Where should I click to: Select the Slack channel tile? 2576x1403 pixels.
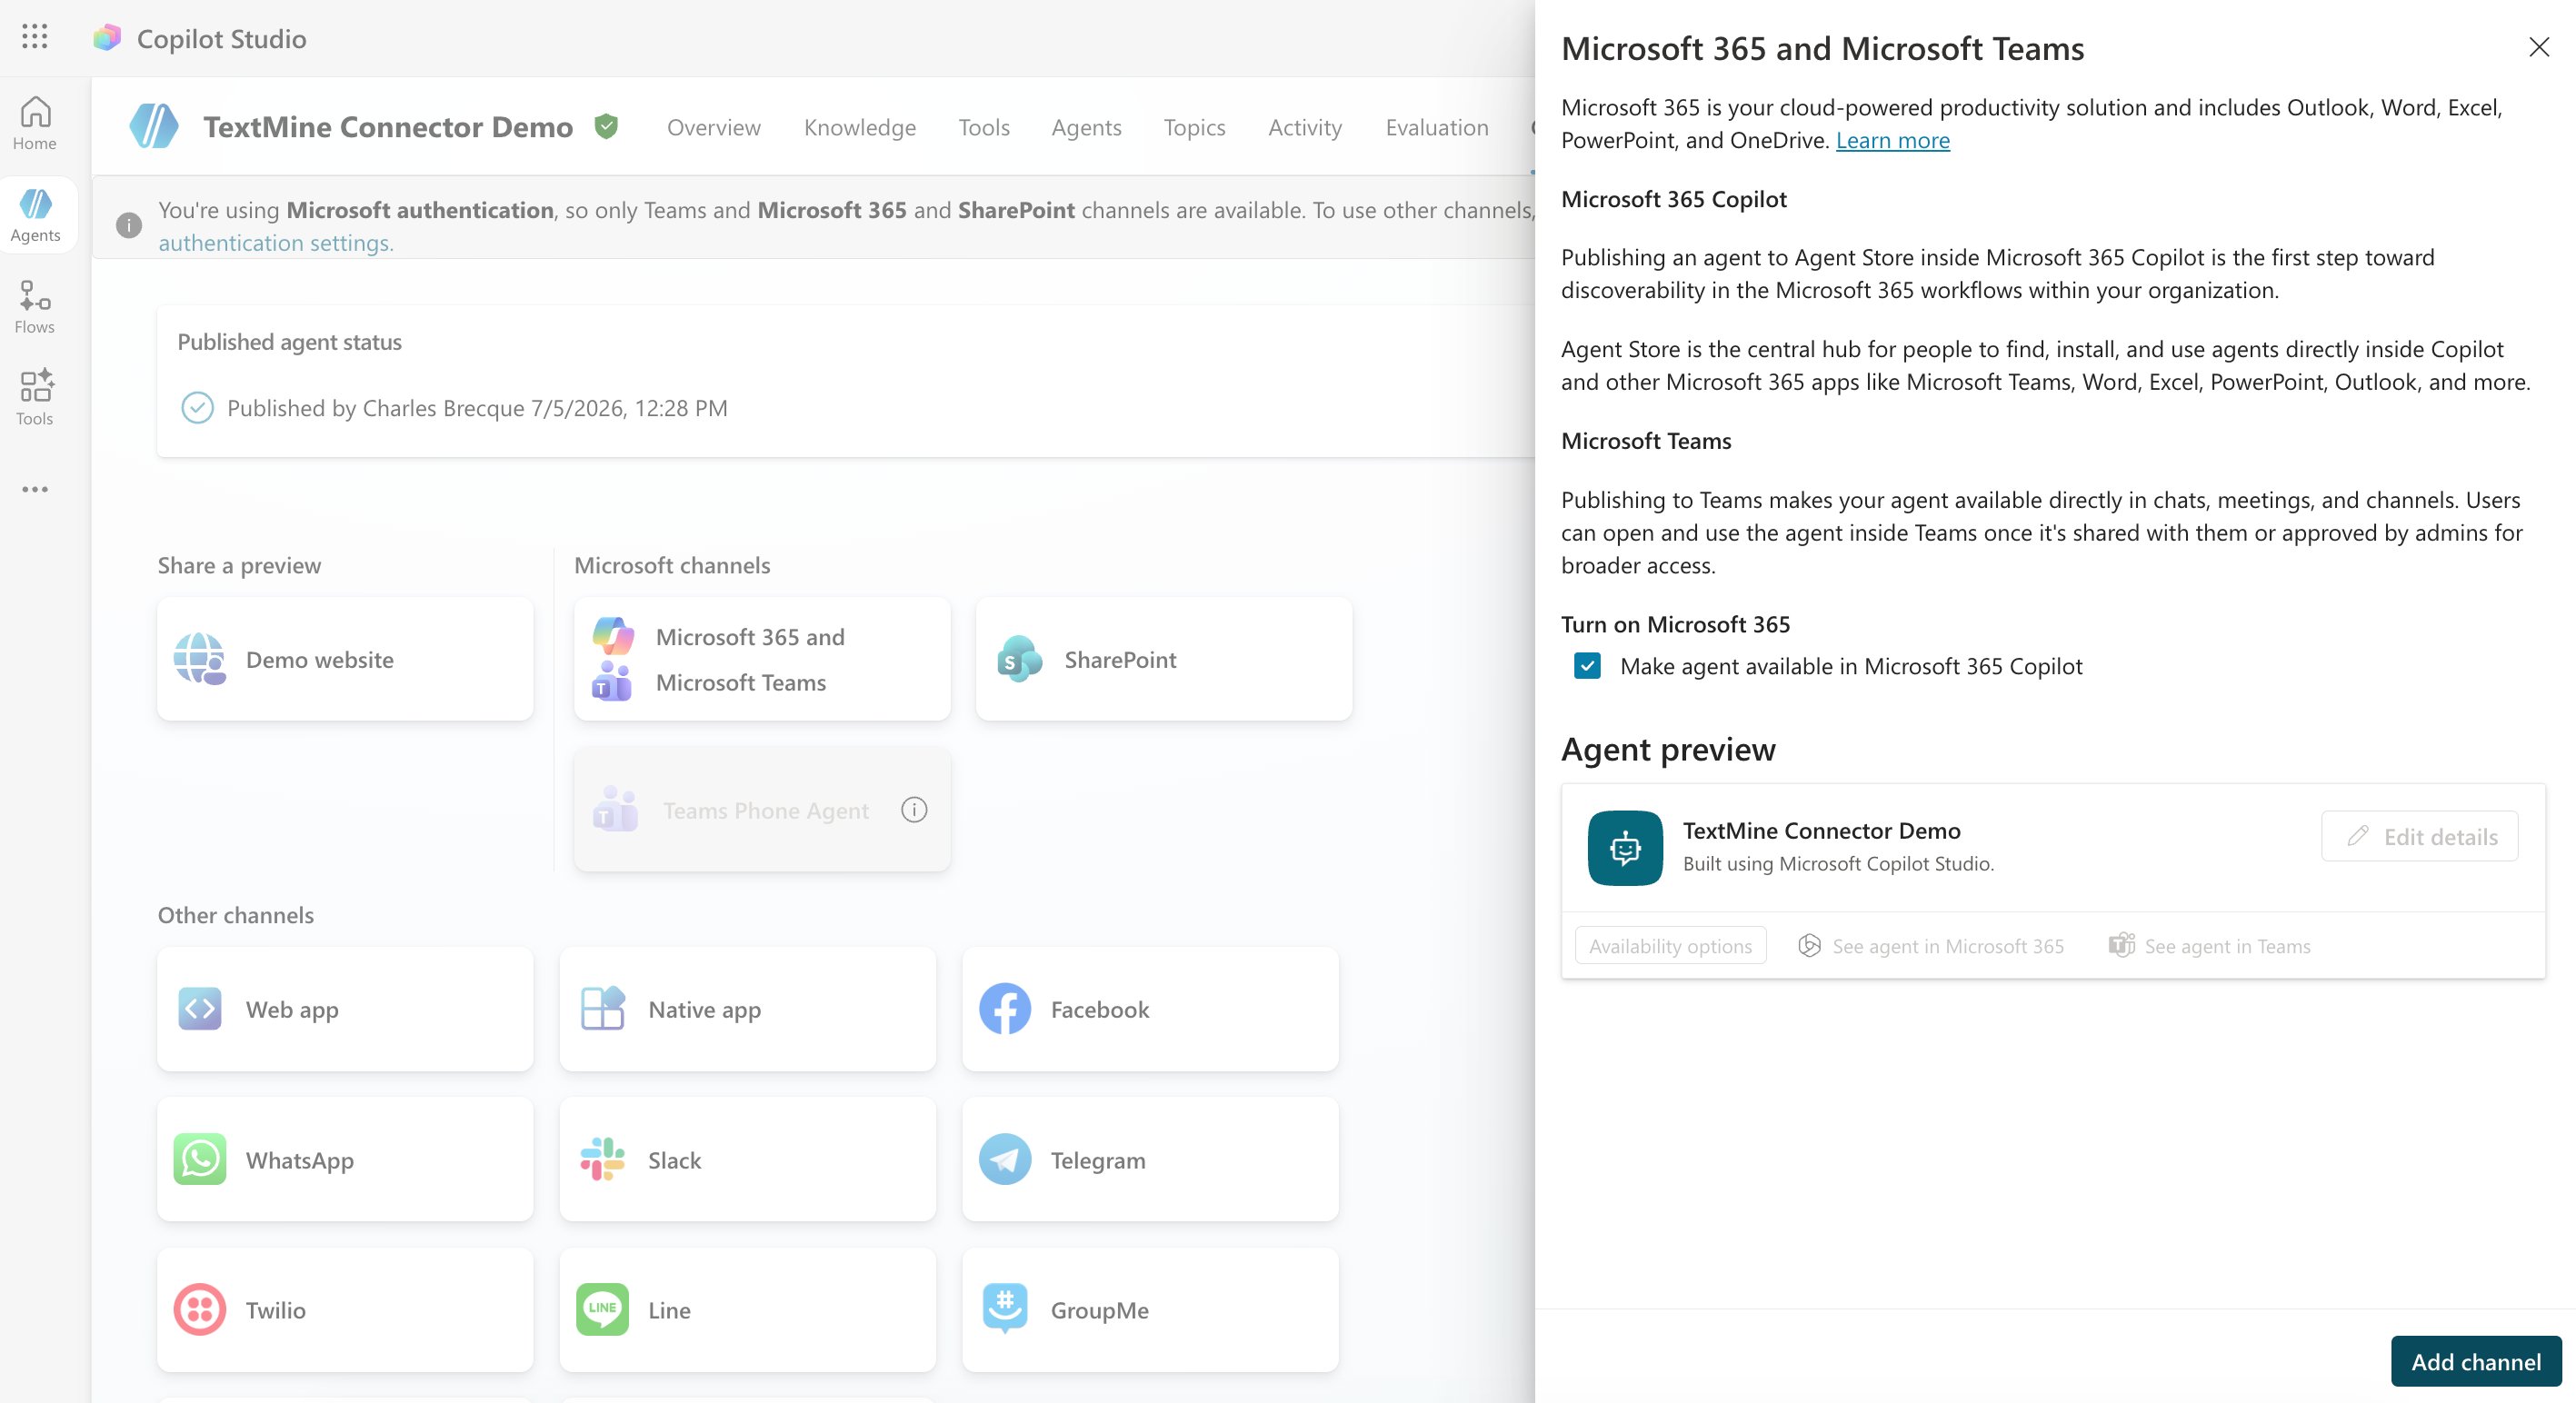tap(748, 1159)
